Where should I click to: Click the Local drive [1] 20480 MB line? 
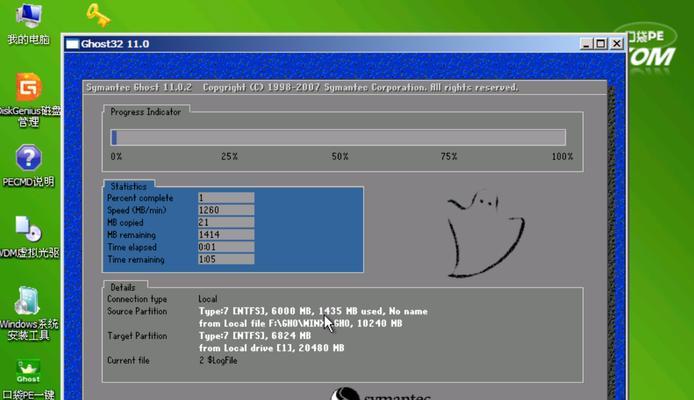[x=271, y=348]
